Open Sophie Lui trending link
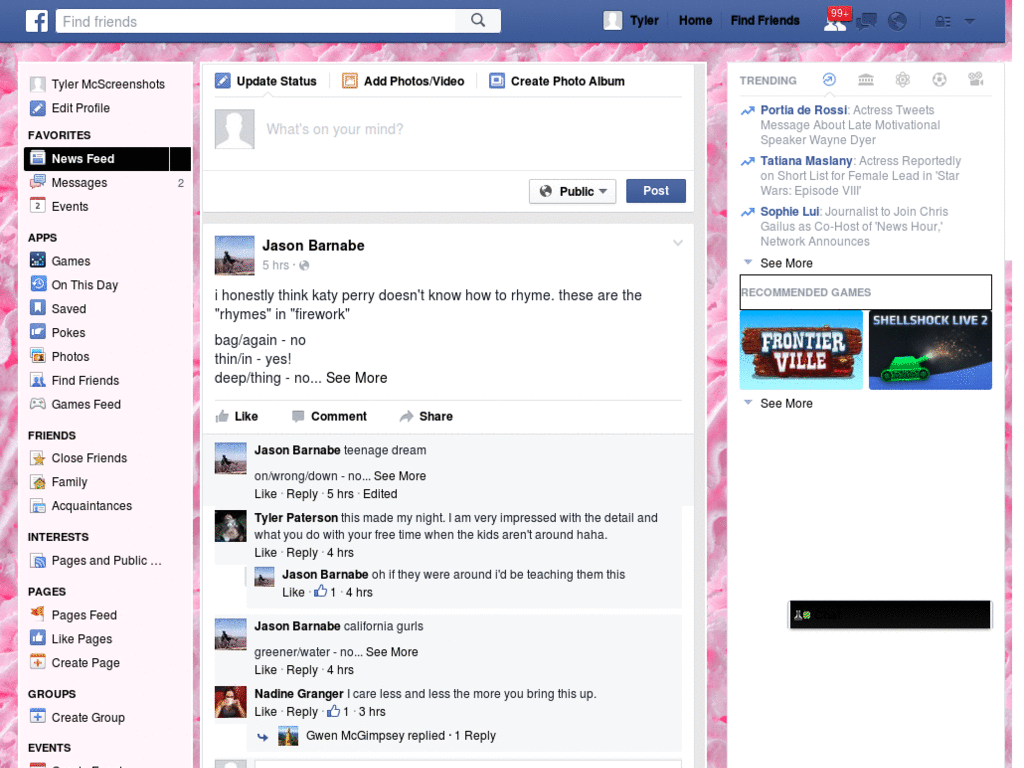 coord(790,212)
